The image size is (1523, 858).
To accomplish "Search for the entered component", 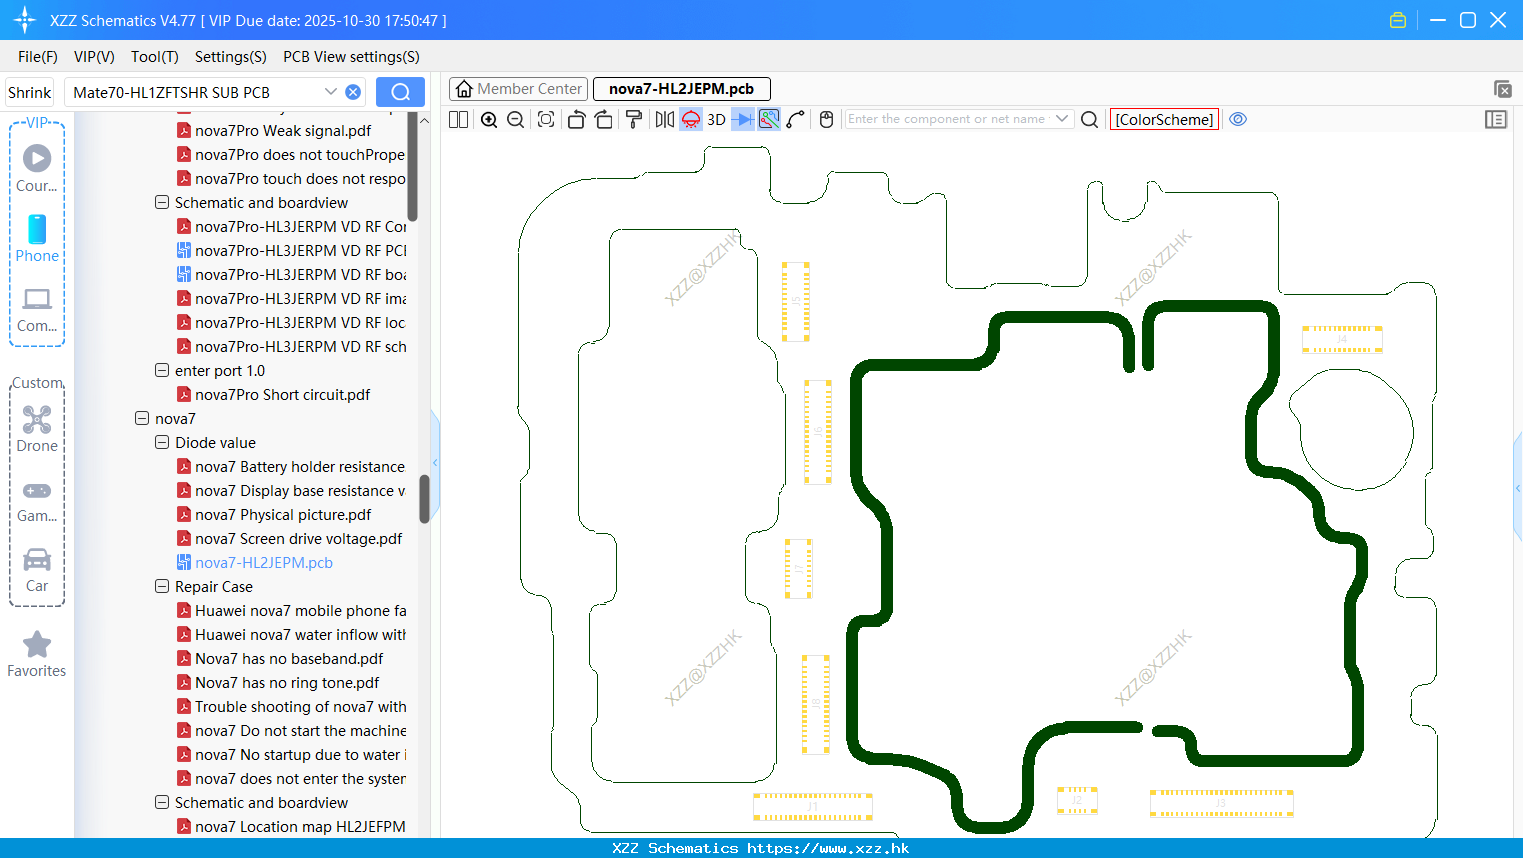I will point(1090,119).
